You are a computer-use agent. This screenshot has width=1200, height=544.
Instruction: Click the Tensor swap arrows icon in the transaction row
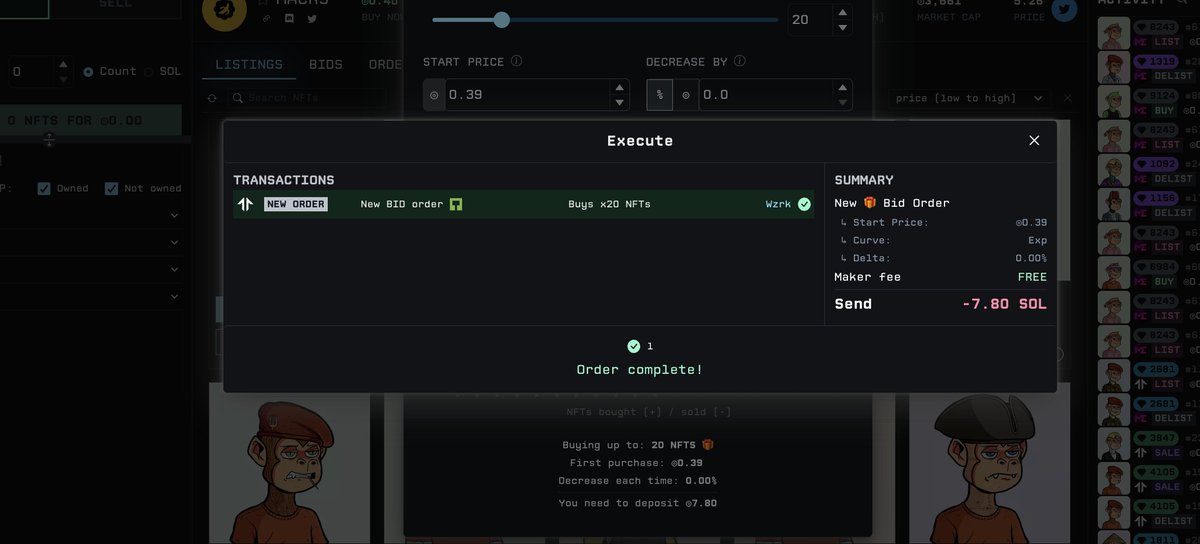pos(245,204)
